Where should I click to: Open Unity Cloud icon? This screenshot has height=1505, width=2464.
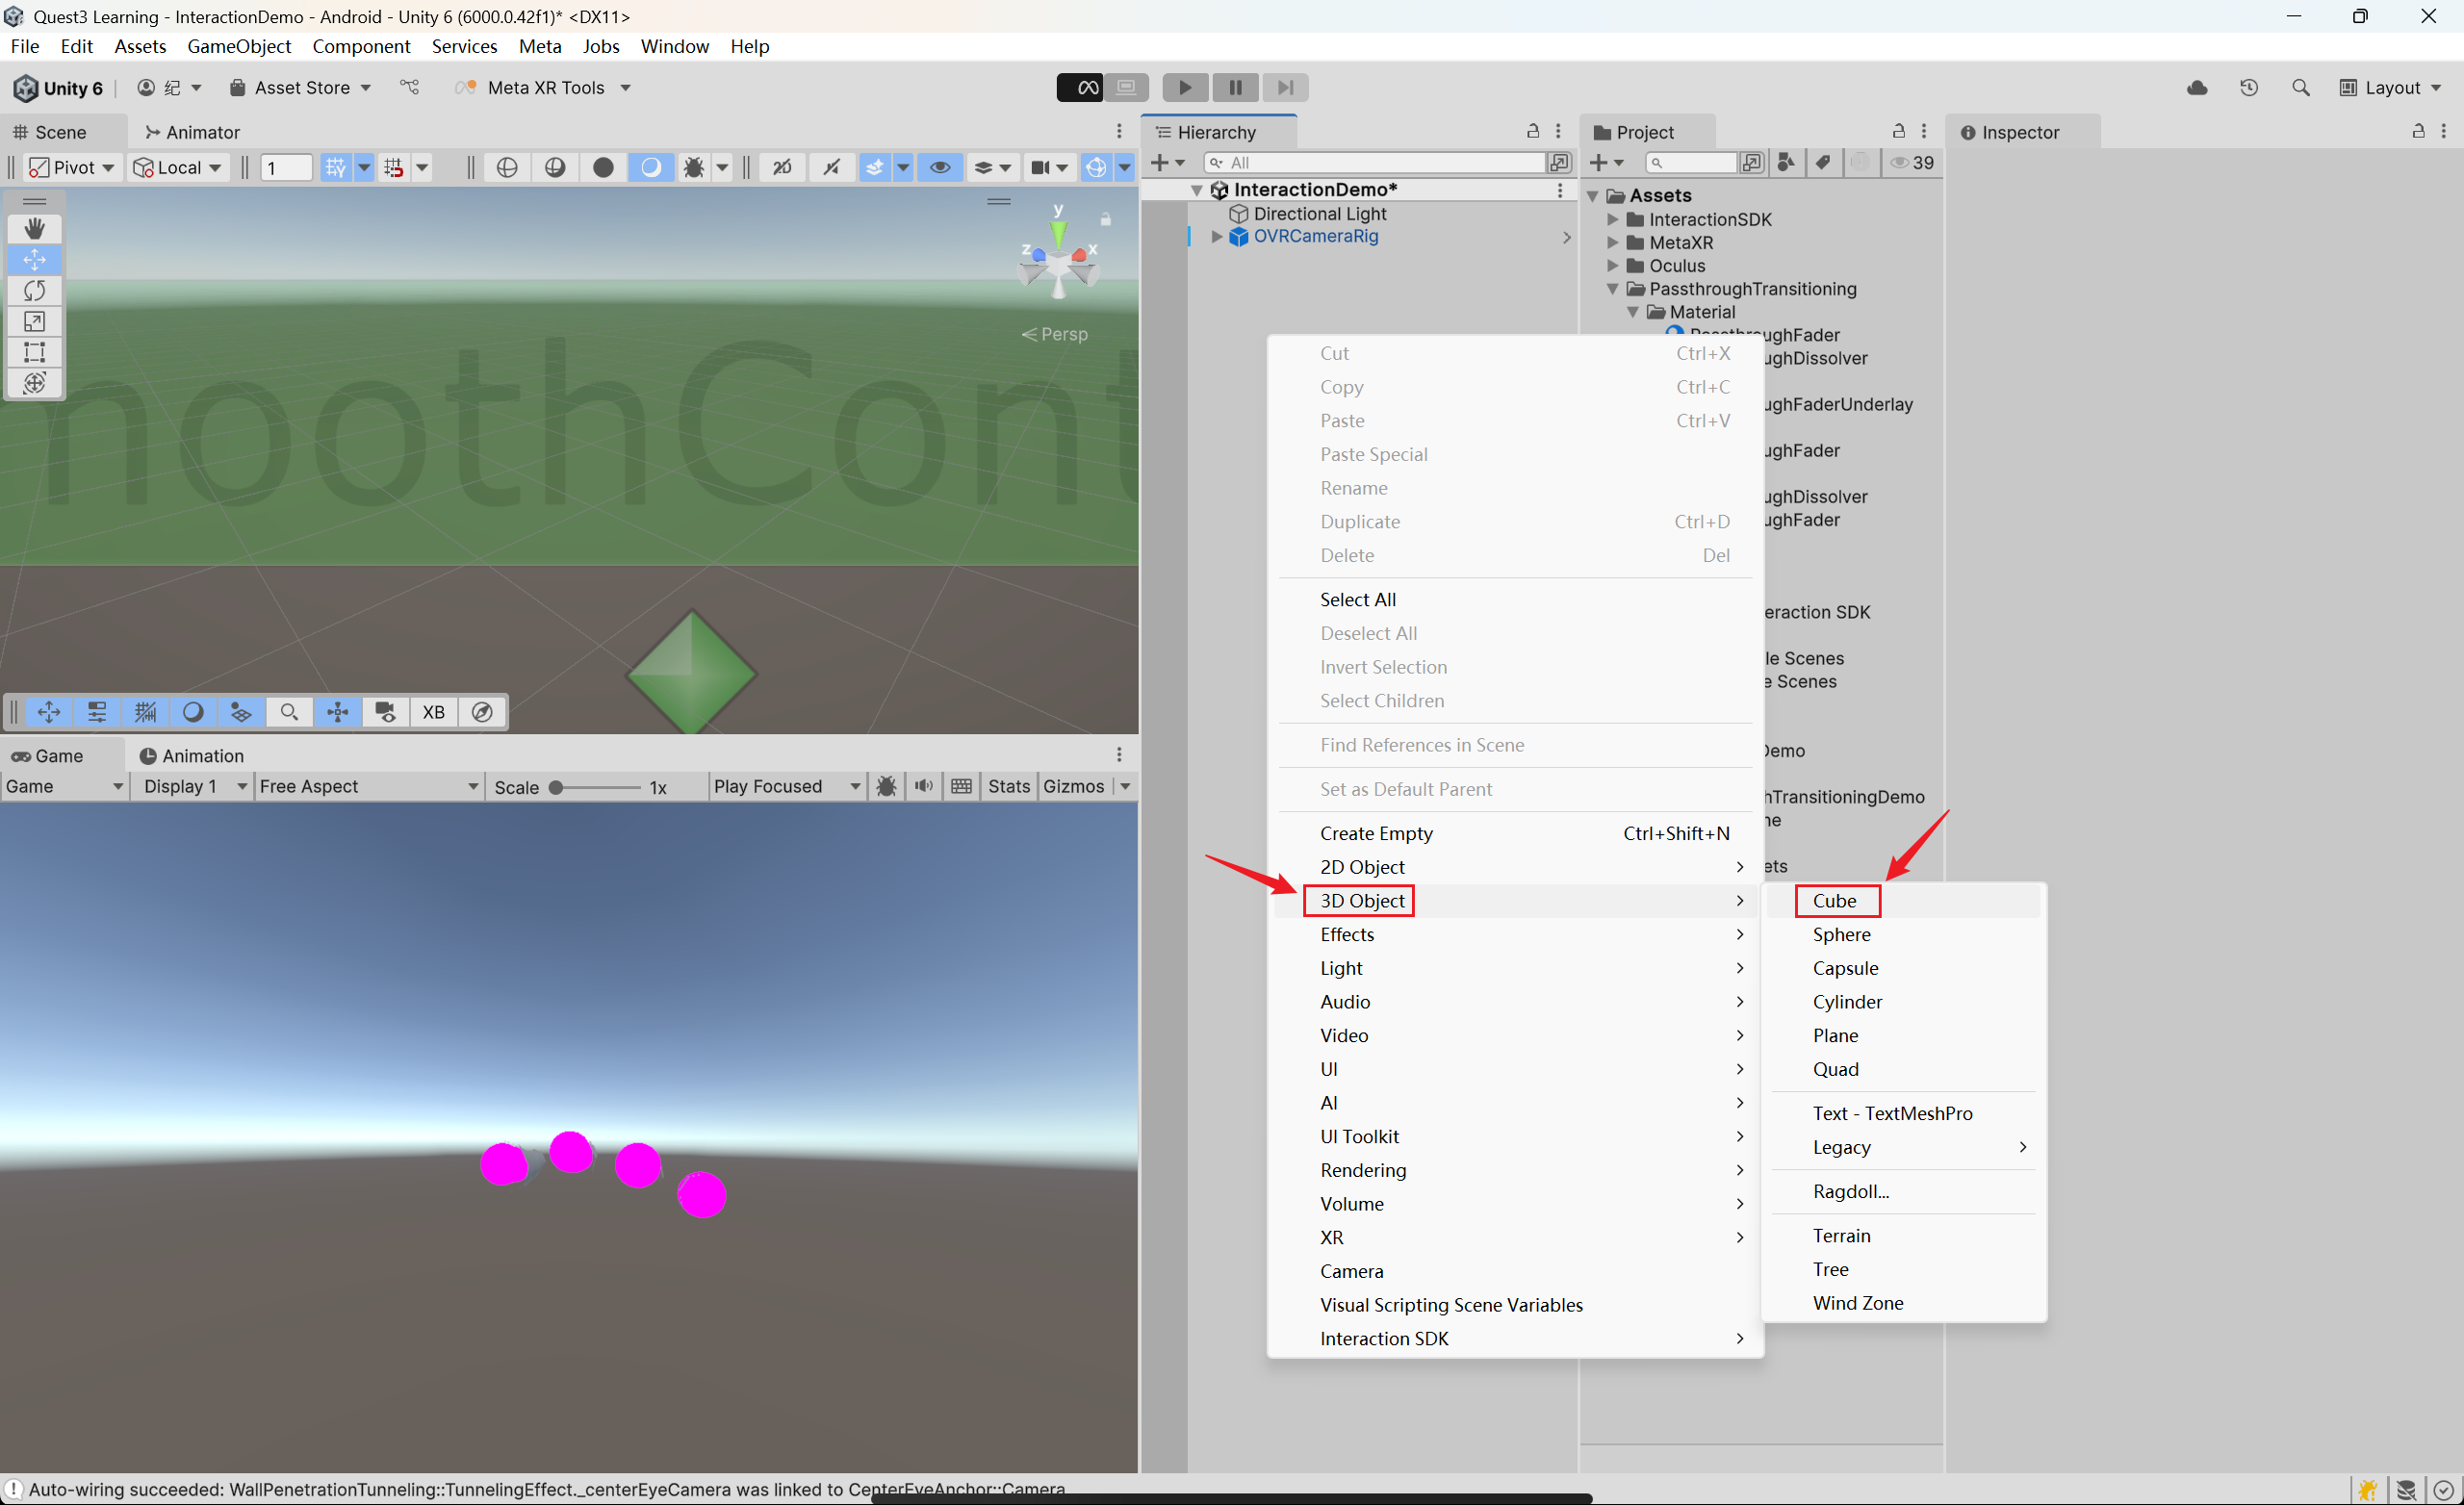point(2197,88)
